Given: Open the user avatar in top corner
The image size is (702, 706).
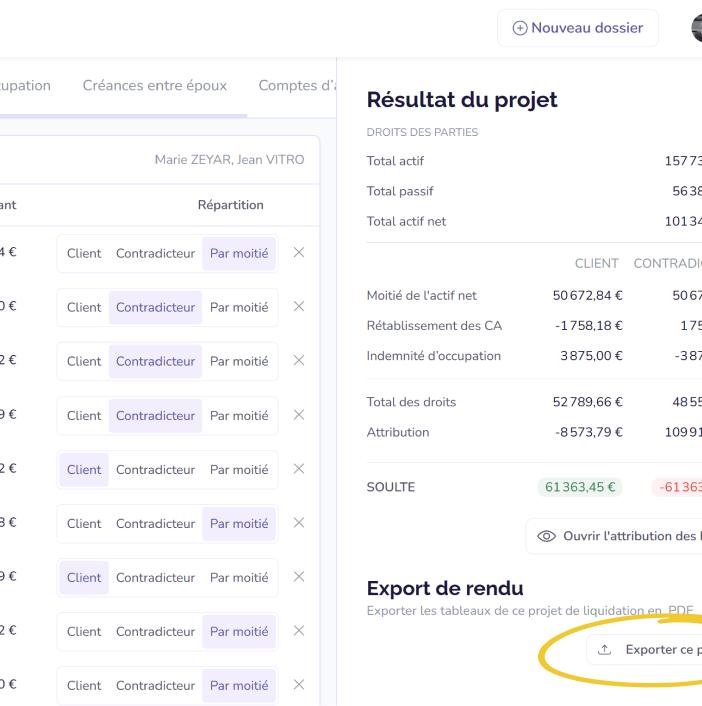Looking at the screenshot, I should coord(697,28).
